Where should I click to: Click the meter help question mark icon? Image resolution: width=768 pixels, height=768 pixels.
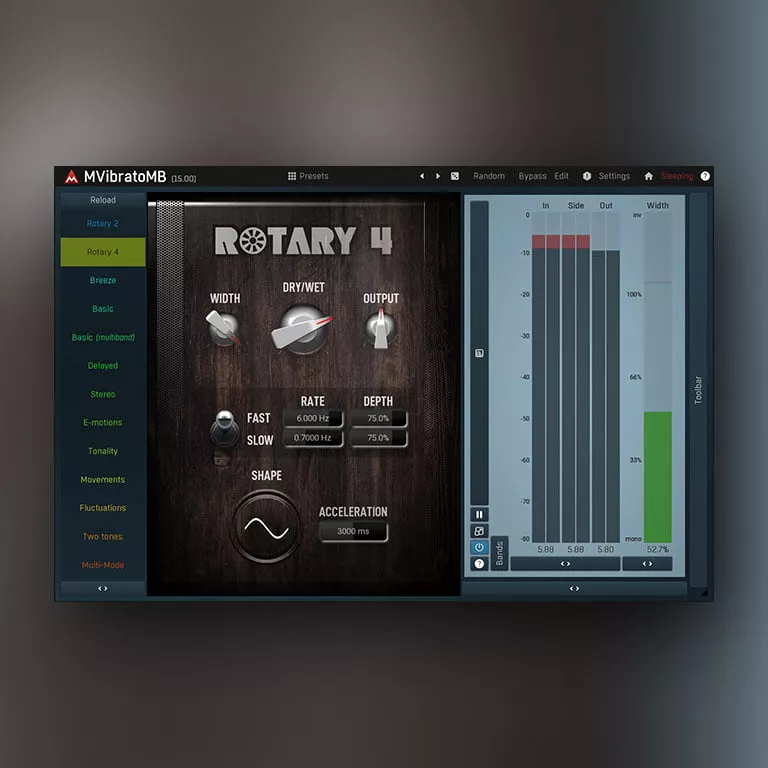[x=479, y=564]
